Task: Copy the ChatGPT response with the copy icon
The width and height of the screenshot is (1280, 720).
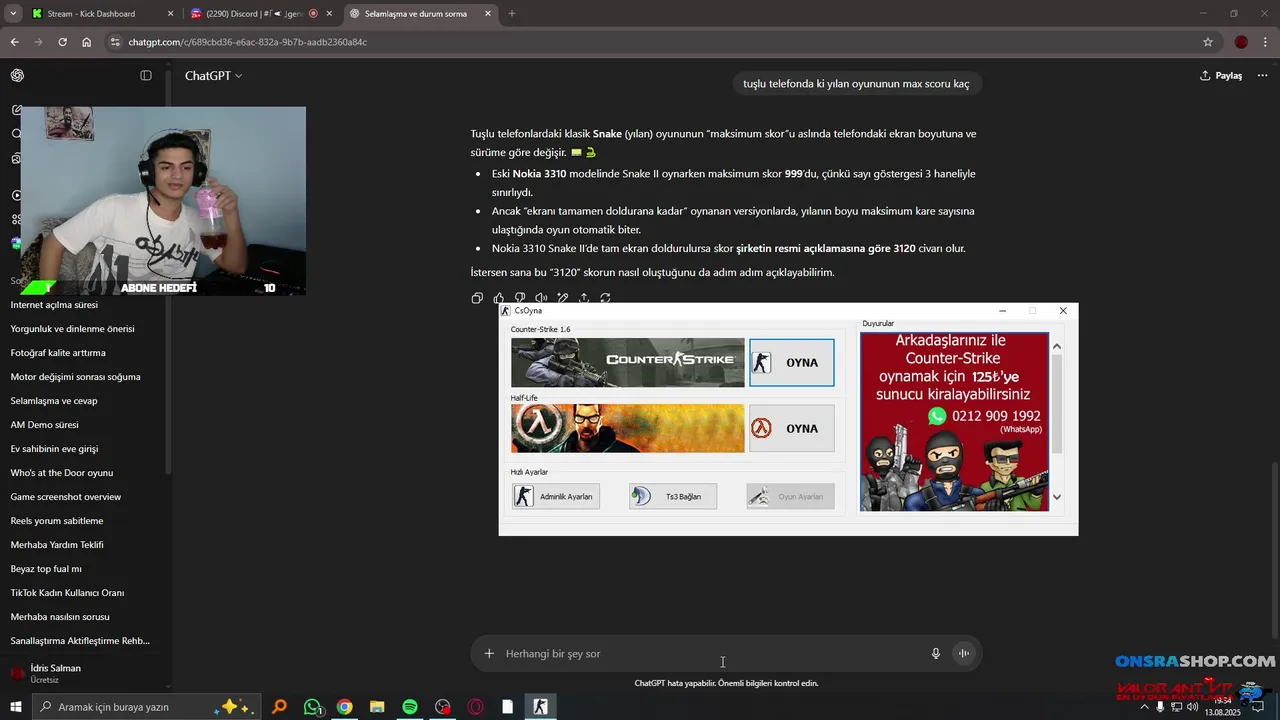Action: point(477,298)
